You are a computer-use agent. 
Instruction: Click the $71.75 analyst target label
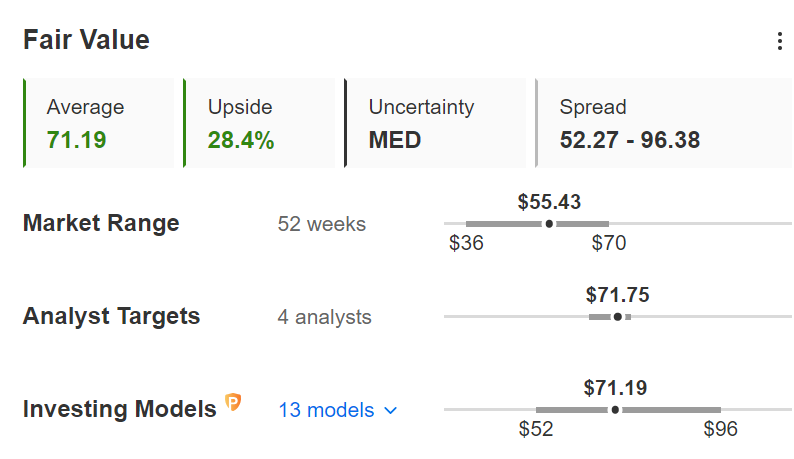[x=617, y=295]
